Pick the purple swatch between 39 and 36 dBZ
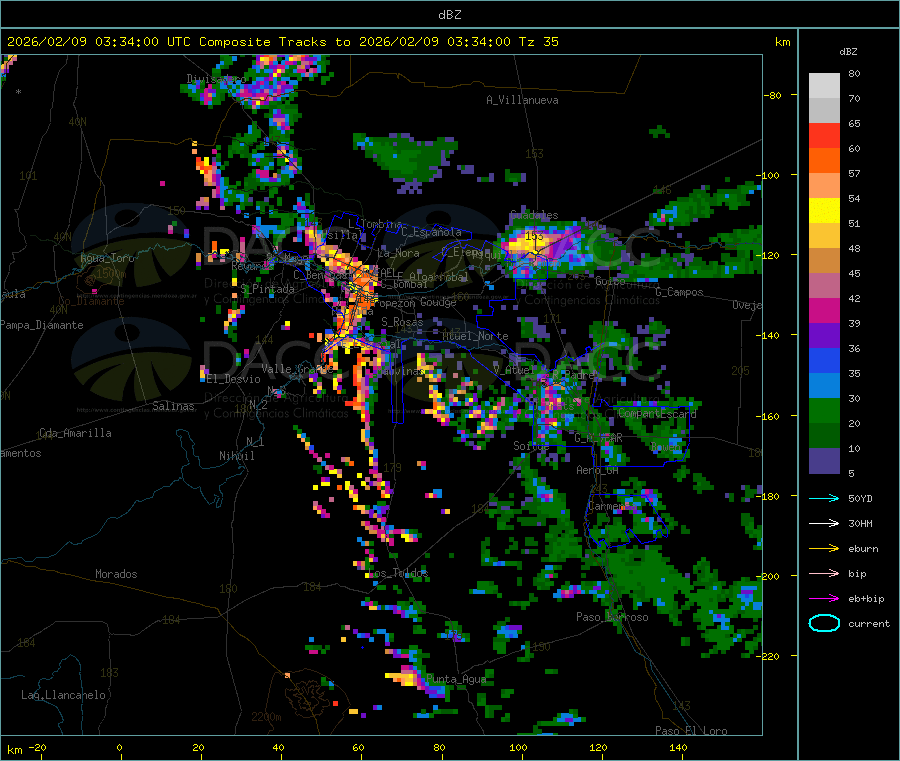The height and width of the screenshot is (761, 900). pos(824,336)
